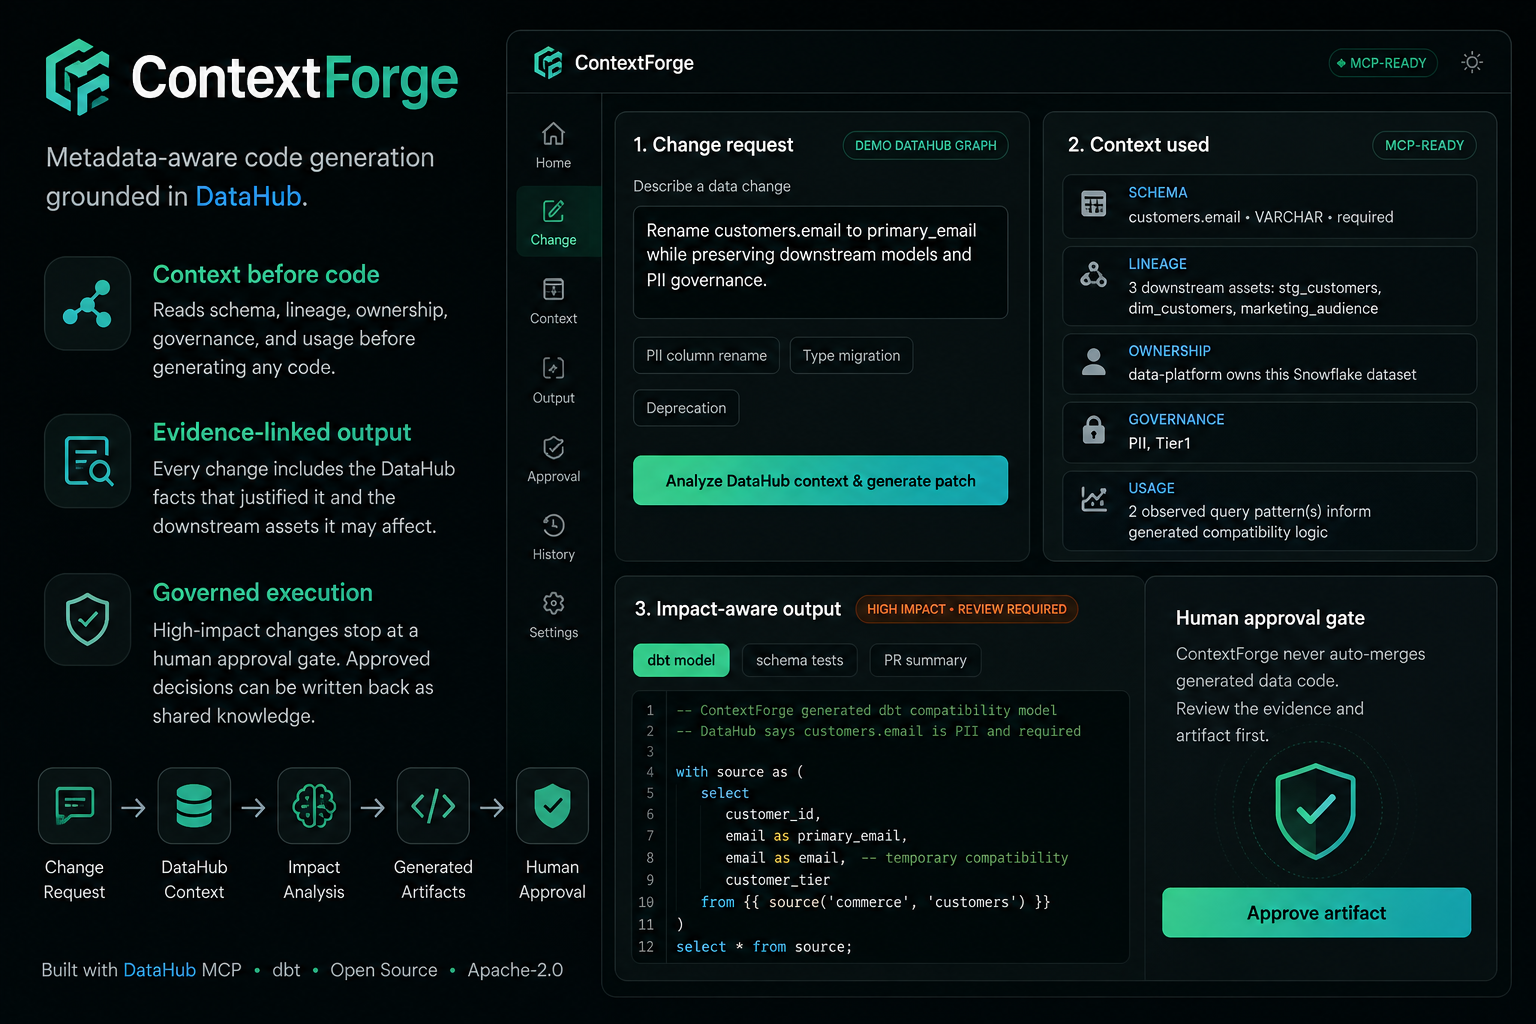Click the USAGE context card label
1536x1024 pixels.
(1151, 488)
